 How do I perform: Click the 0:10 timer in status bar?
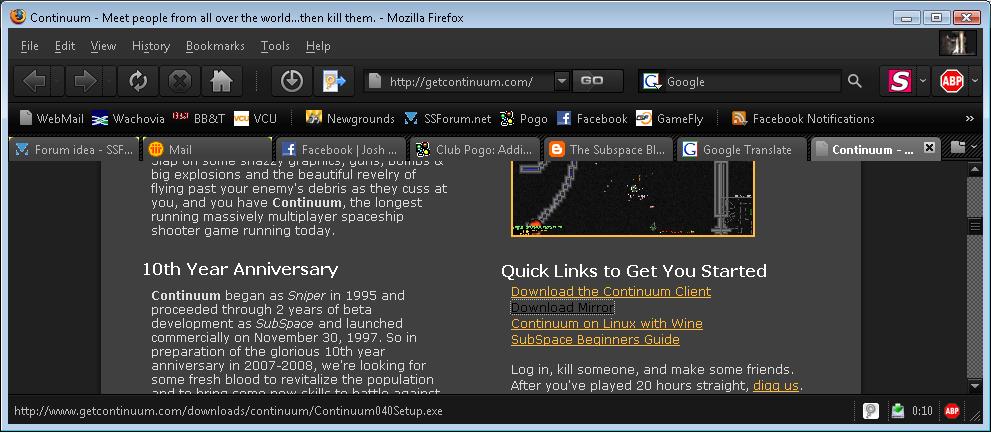[922, 411]
